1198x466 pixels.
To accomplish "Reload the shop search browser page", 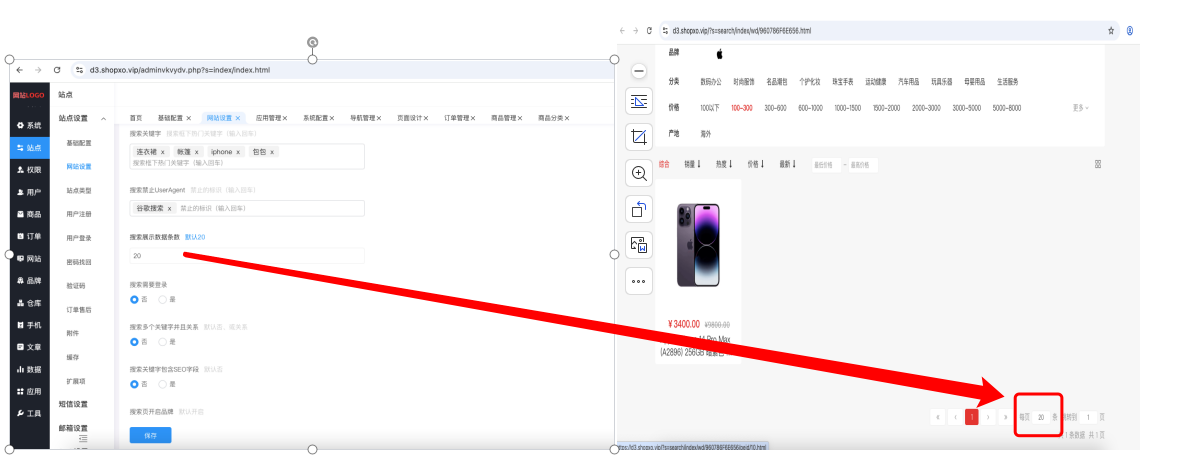I will pos(649,31).
